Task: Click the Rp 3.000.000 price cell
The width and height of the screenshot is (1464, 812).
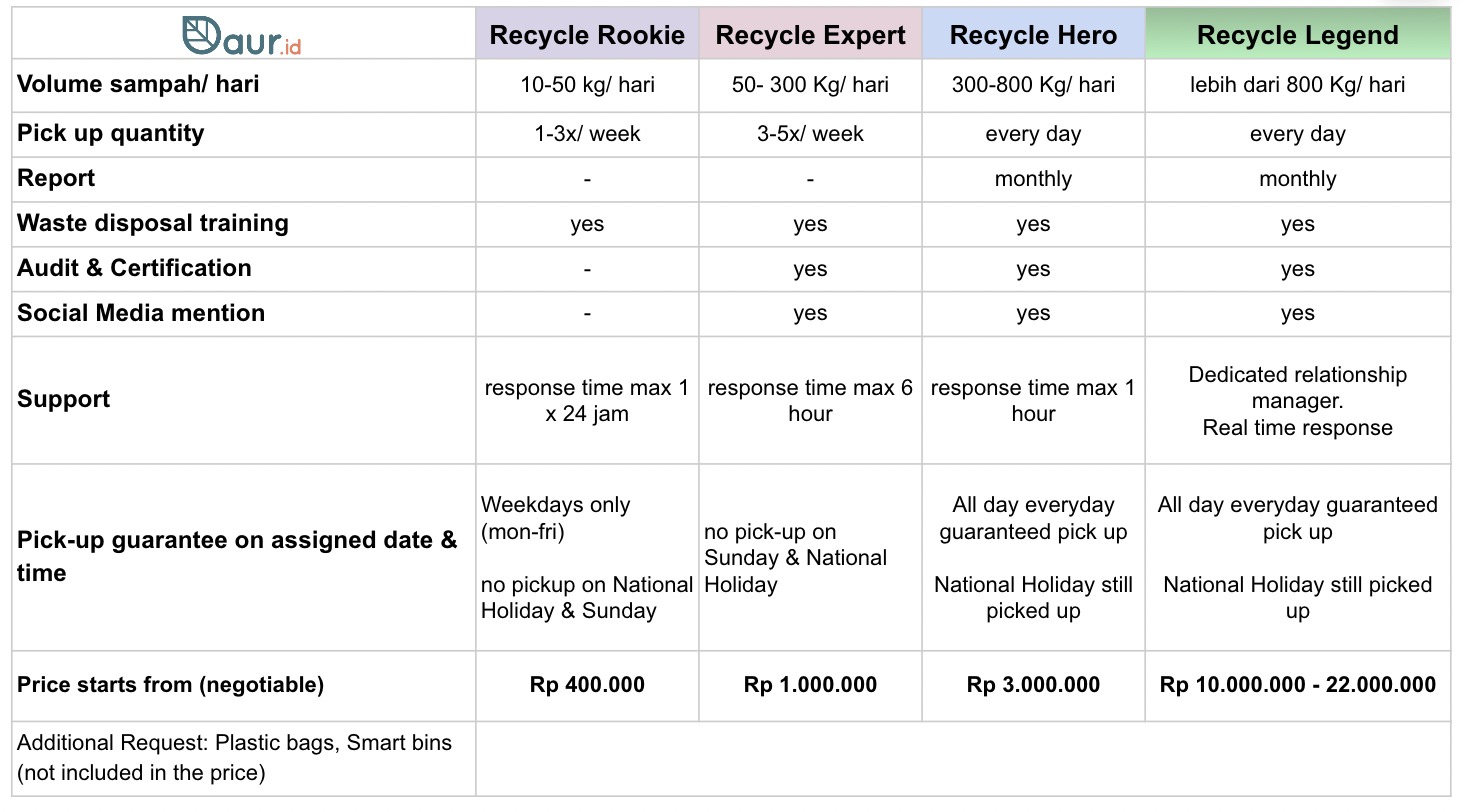Action: [1033, 685]
